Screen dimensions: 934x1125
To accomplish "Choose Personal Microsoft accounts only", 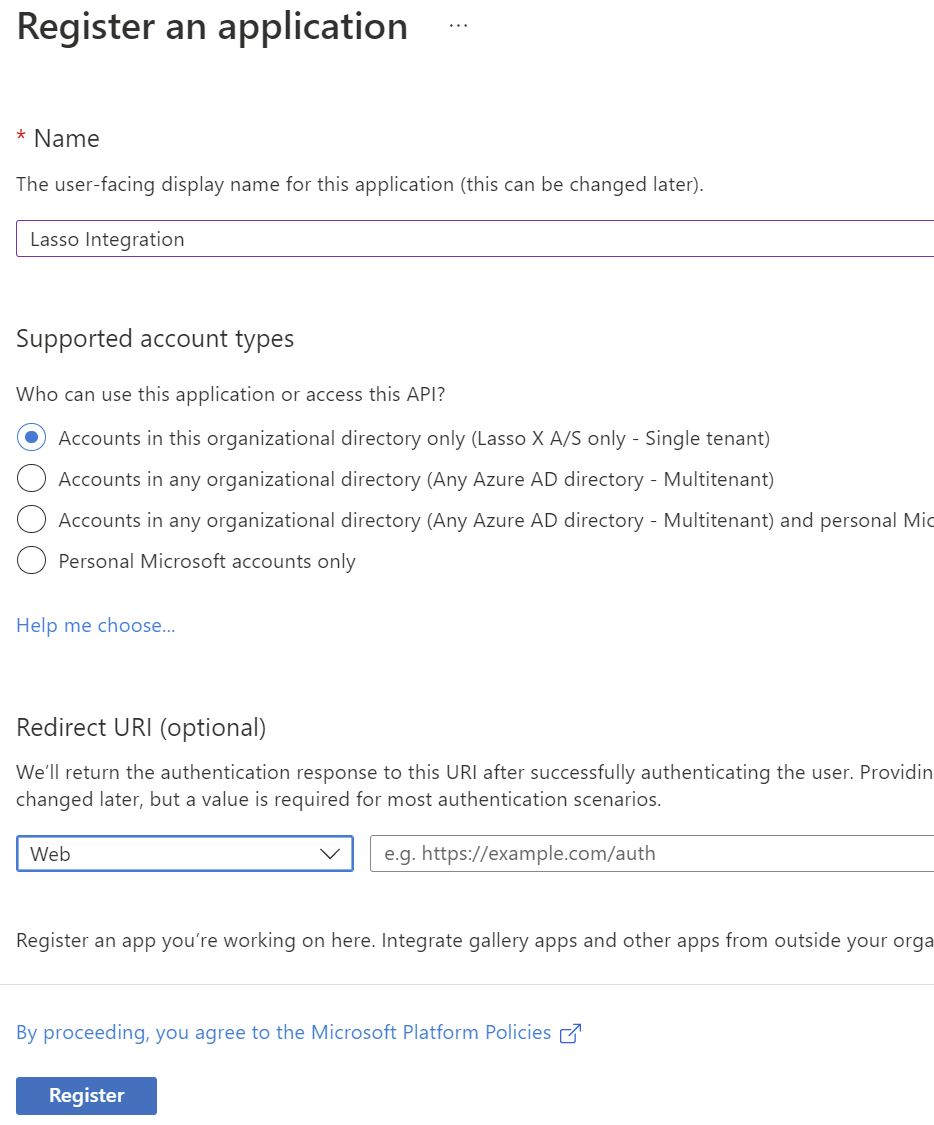I will [x=32, y=561].
